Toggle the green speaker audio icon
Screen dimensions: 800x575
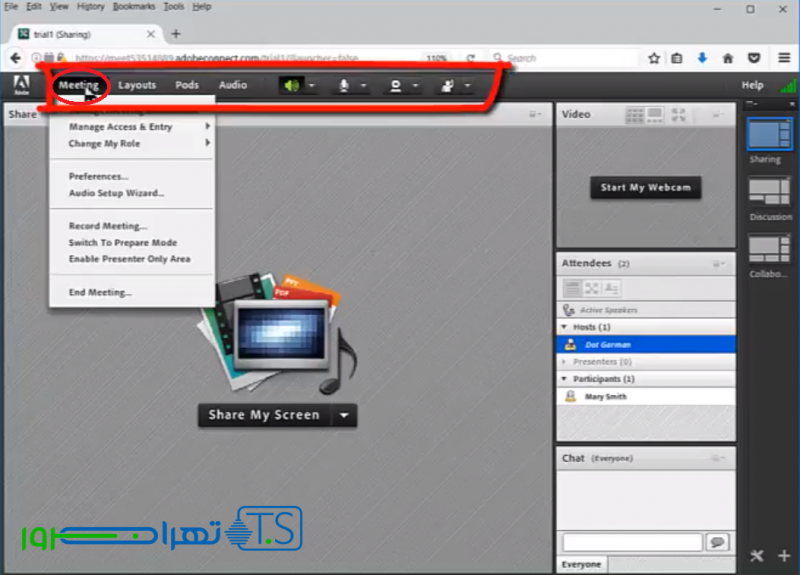tap(291, 86)
